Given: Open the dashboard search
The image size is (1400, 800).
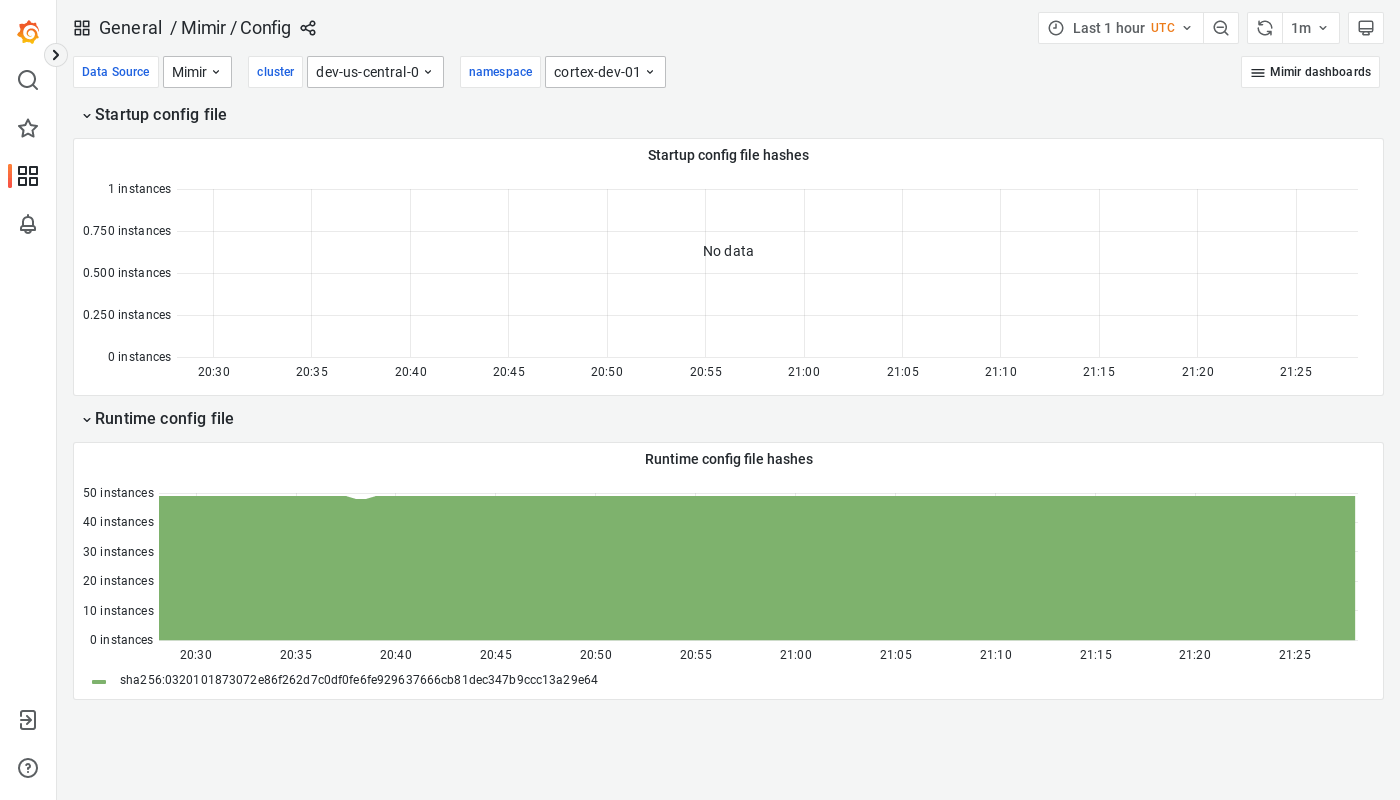Looking at the screenshot, I should pyautogui.click(x=28, y=80).
